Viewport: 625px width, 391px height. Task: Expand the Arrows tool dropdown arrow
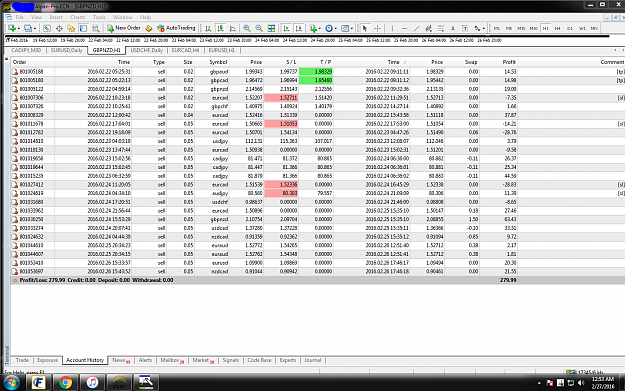pyautogui.click(x=483, y=29)
